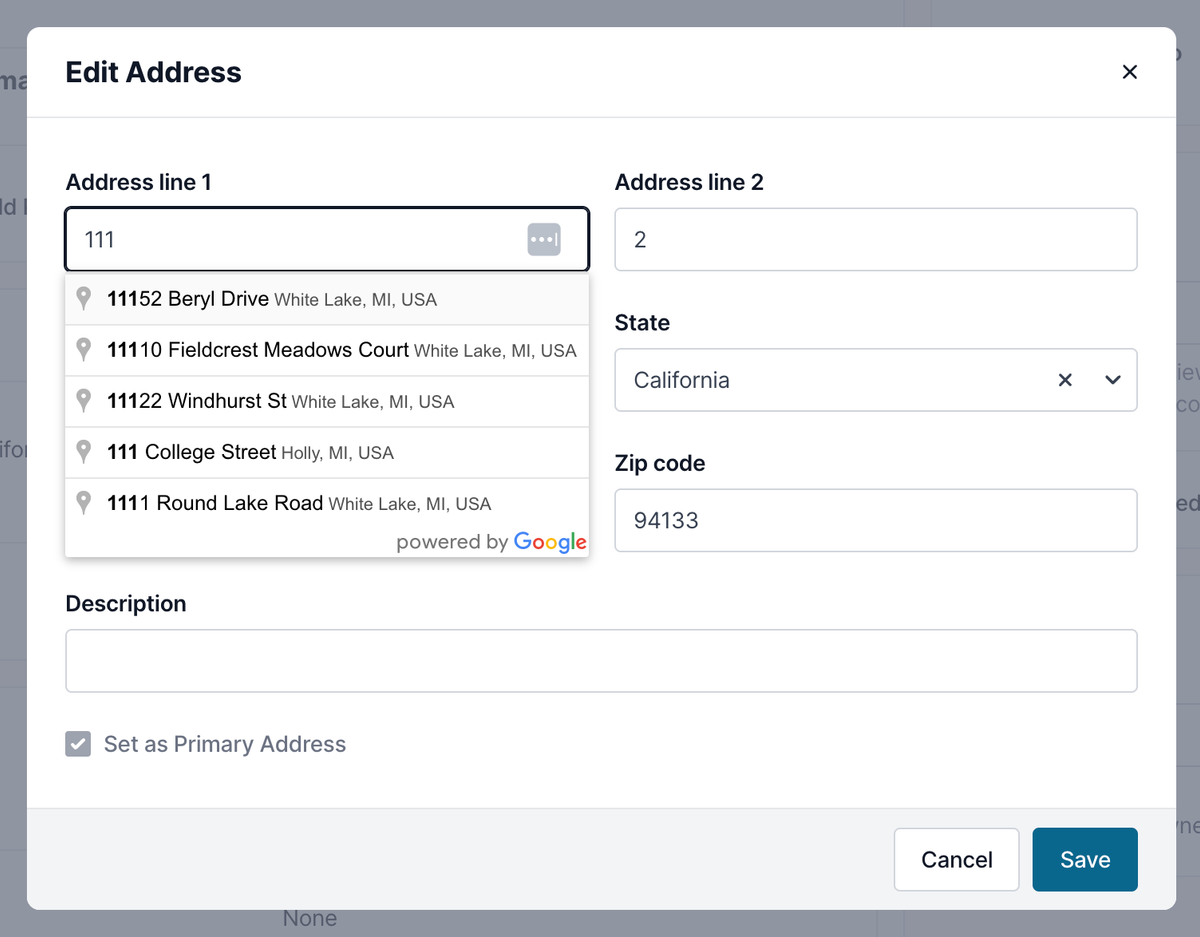Viewport: 1200px width, 937px height.
Task: Click the map pin beside 111 College Street
Action: coord(84,451)
